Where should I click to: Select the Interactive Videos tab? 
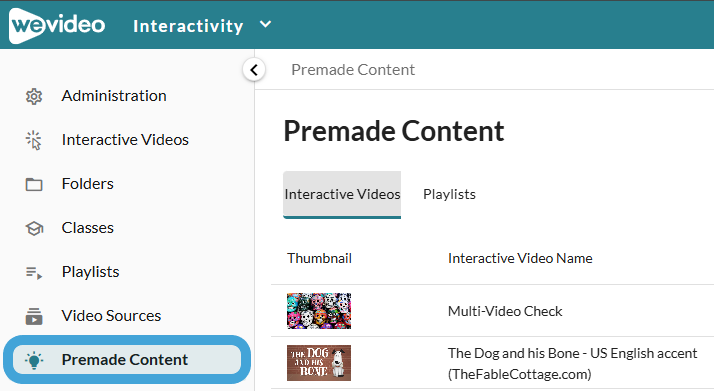pos(342,195)
